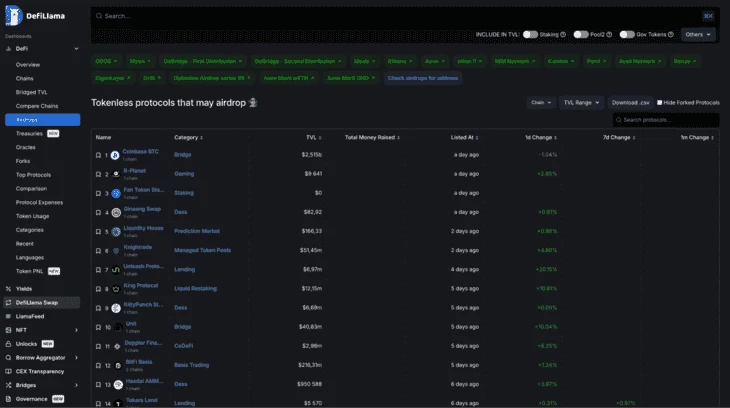Click the Download .csv button
Viewport: 730px width, 408px height.
tap(630, 102)
